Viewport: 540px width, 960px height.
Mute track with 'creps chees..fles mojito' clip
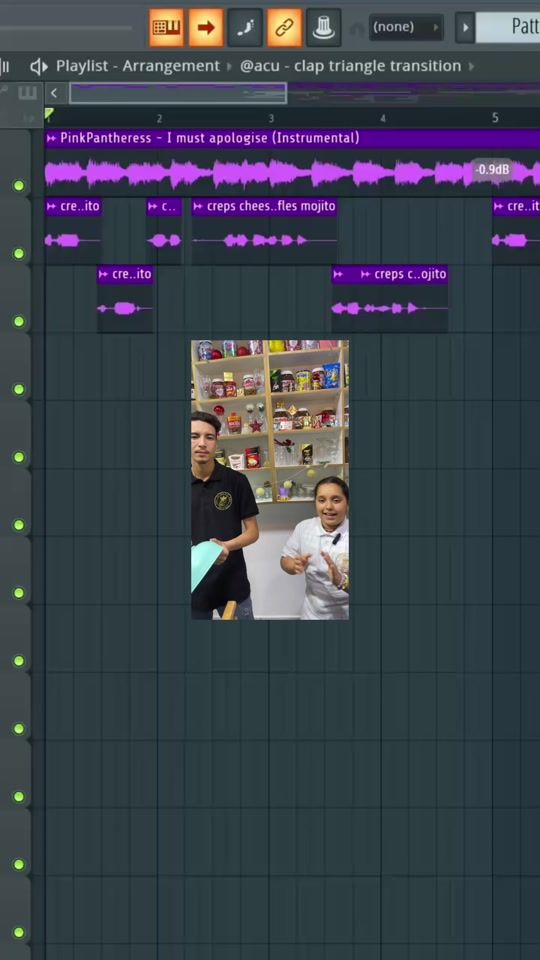tap(19, 253)
